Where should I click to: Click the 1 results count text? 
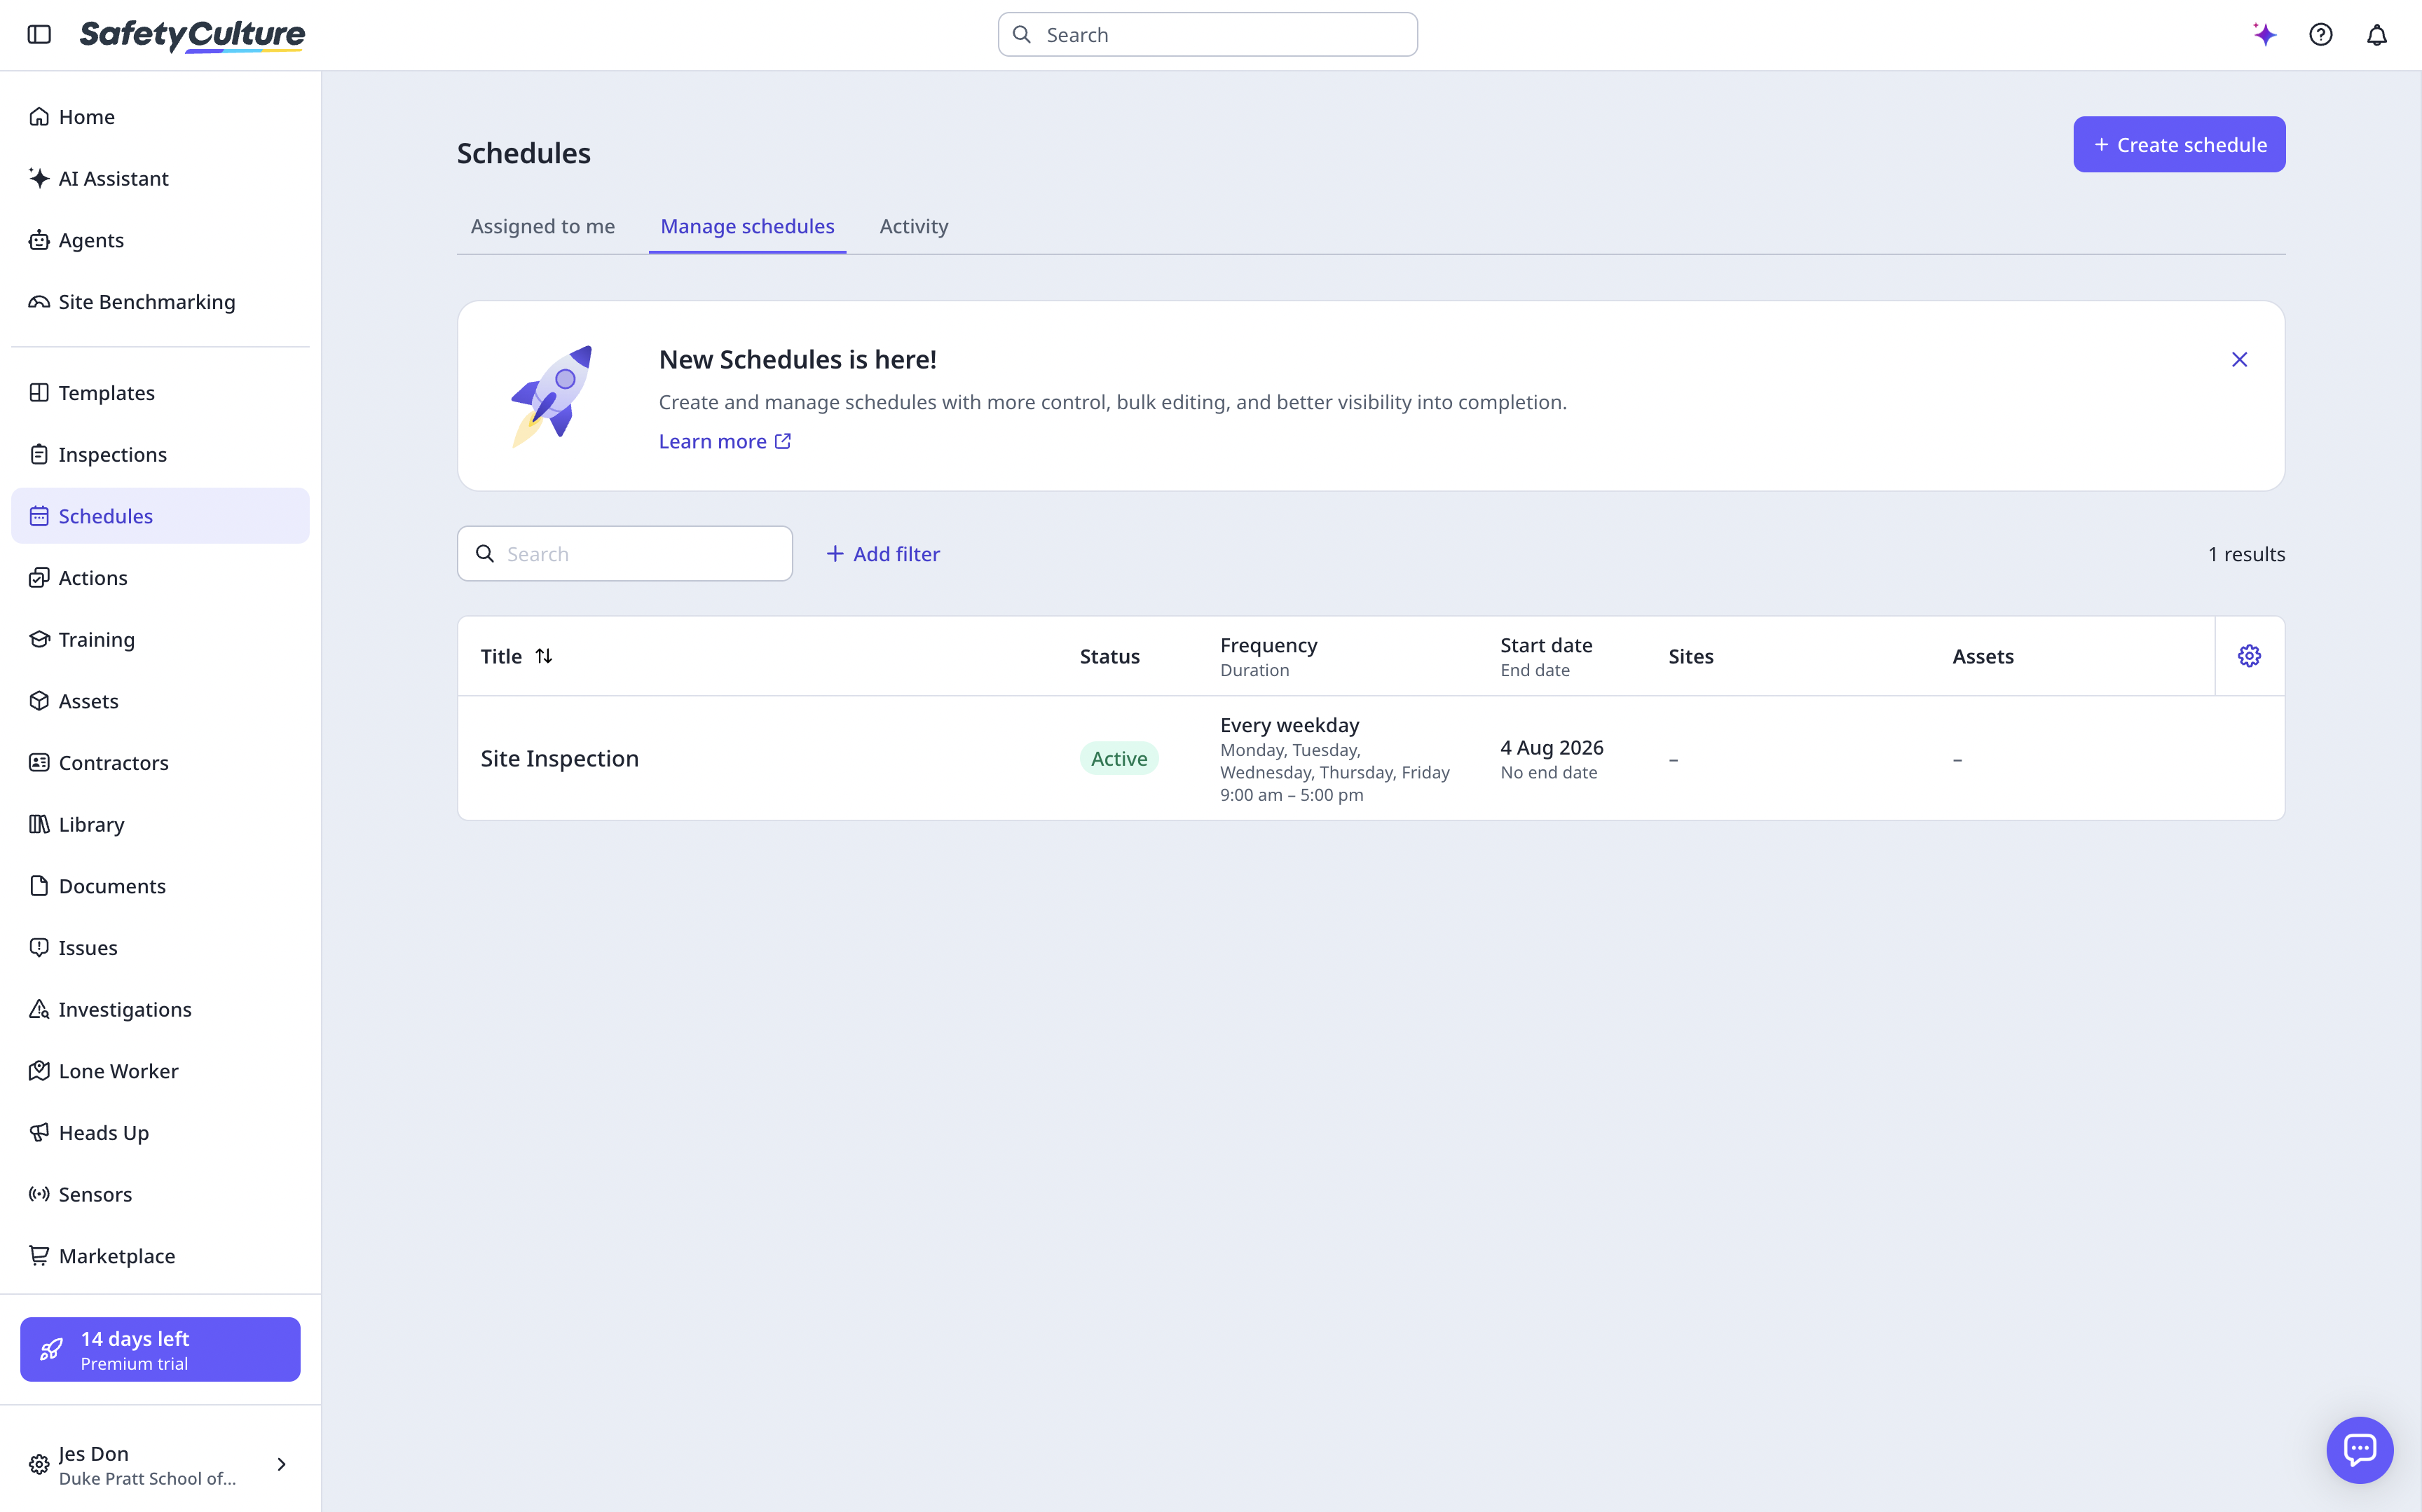point(2246,554)
